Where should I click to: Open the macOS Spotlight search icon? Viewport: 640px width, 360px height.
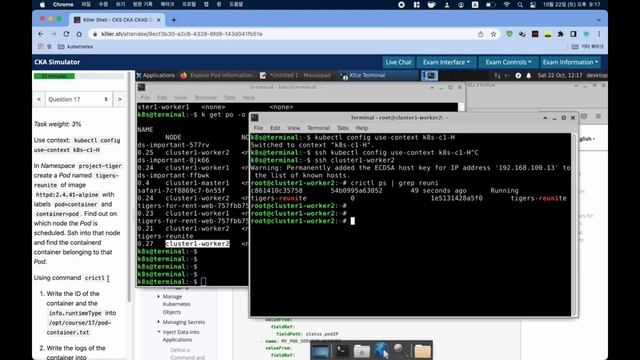(520, 5)
